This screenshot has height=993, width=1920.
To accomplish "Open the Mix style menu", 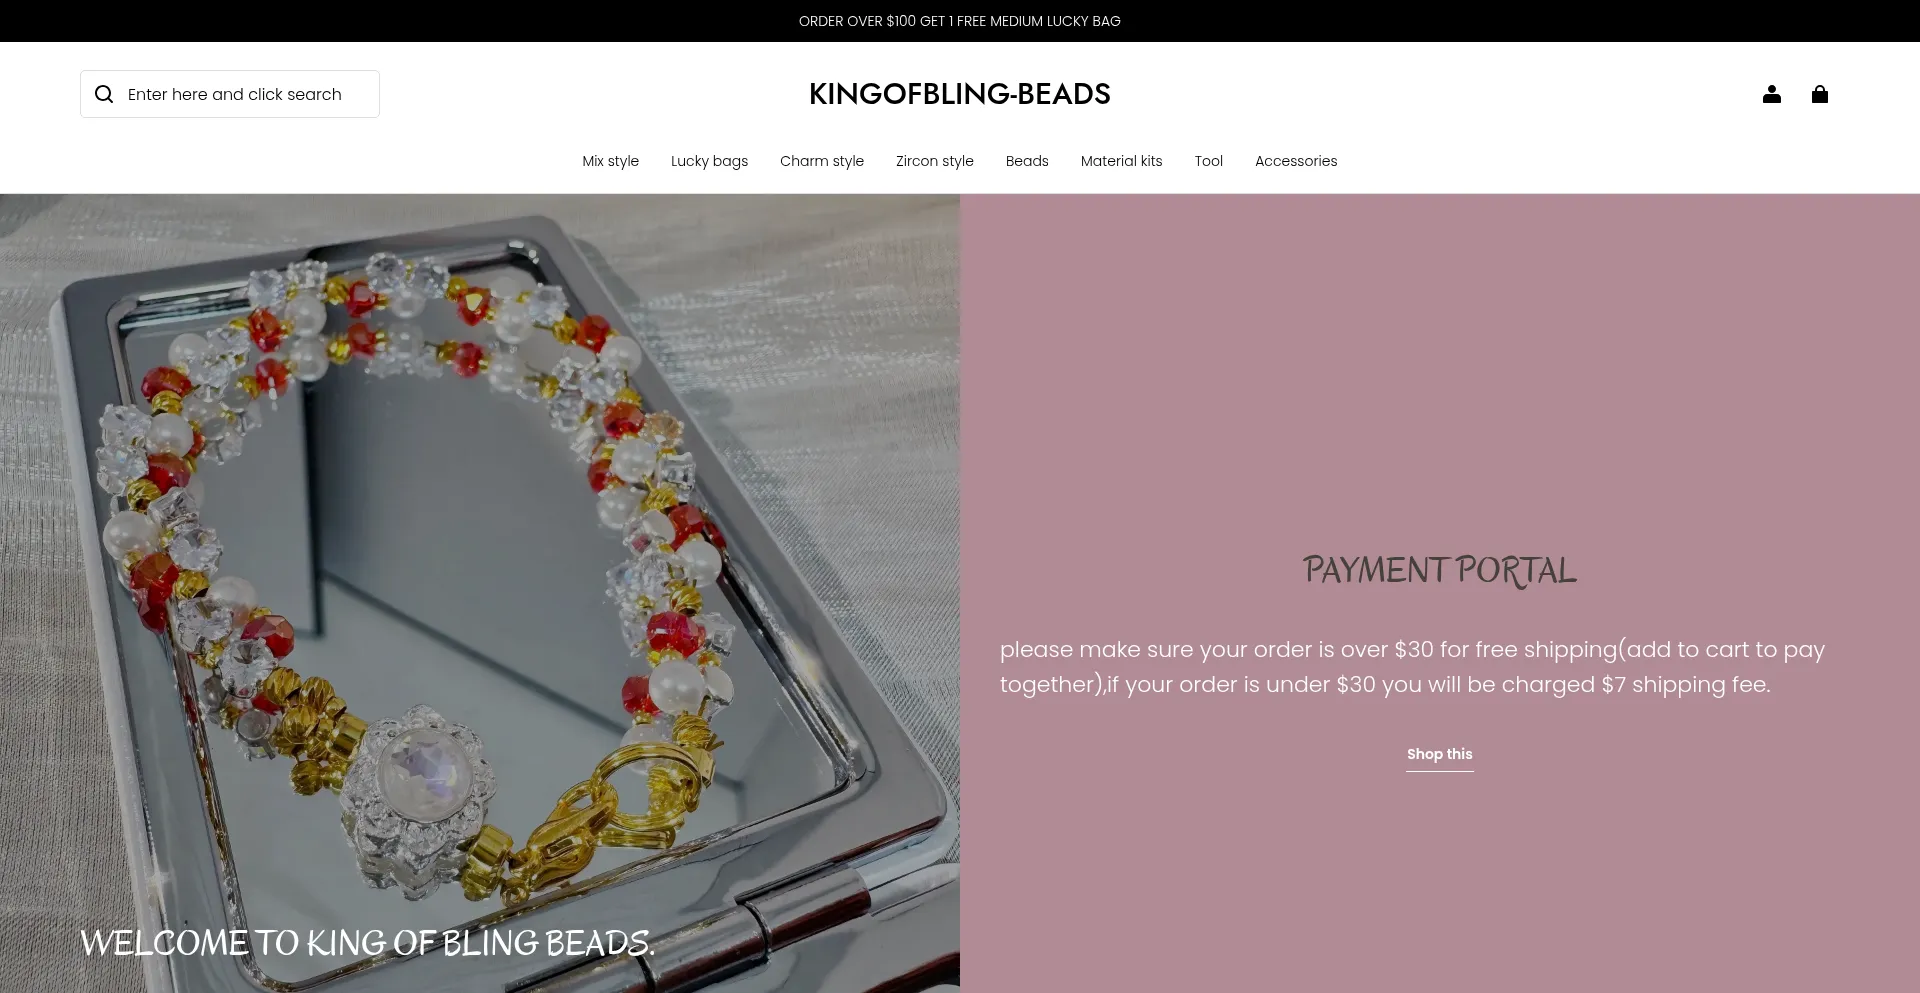I will tap(610, 161).
